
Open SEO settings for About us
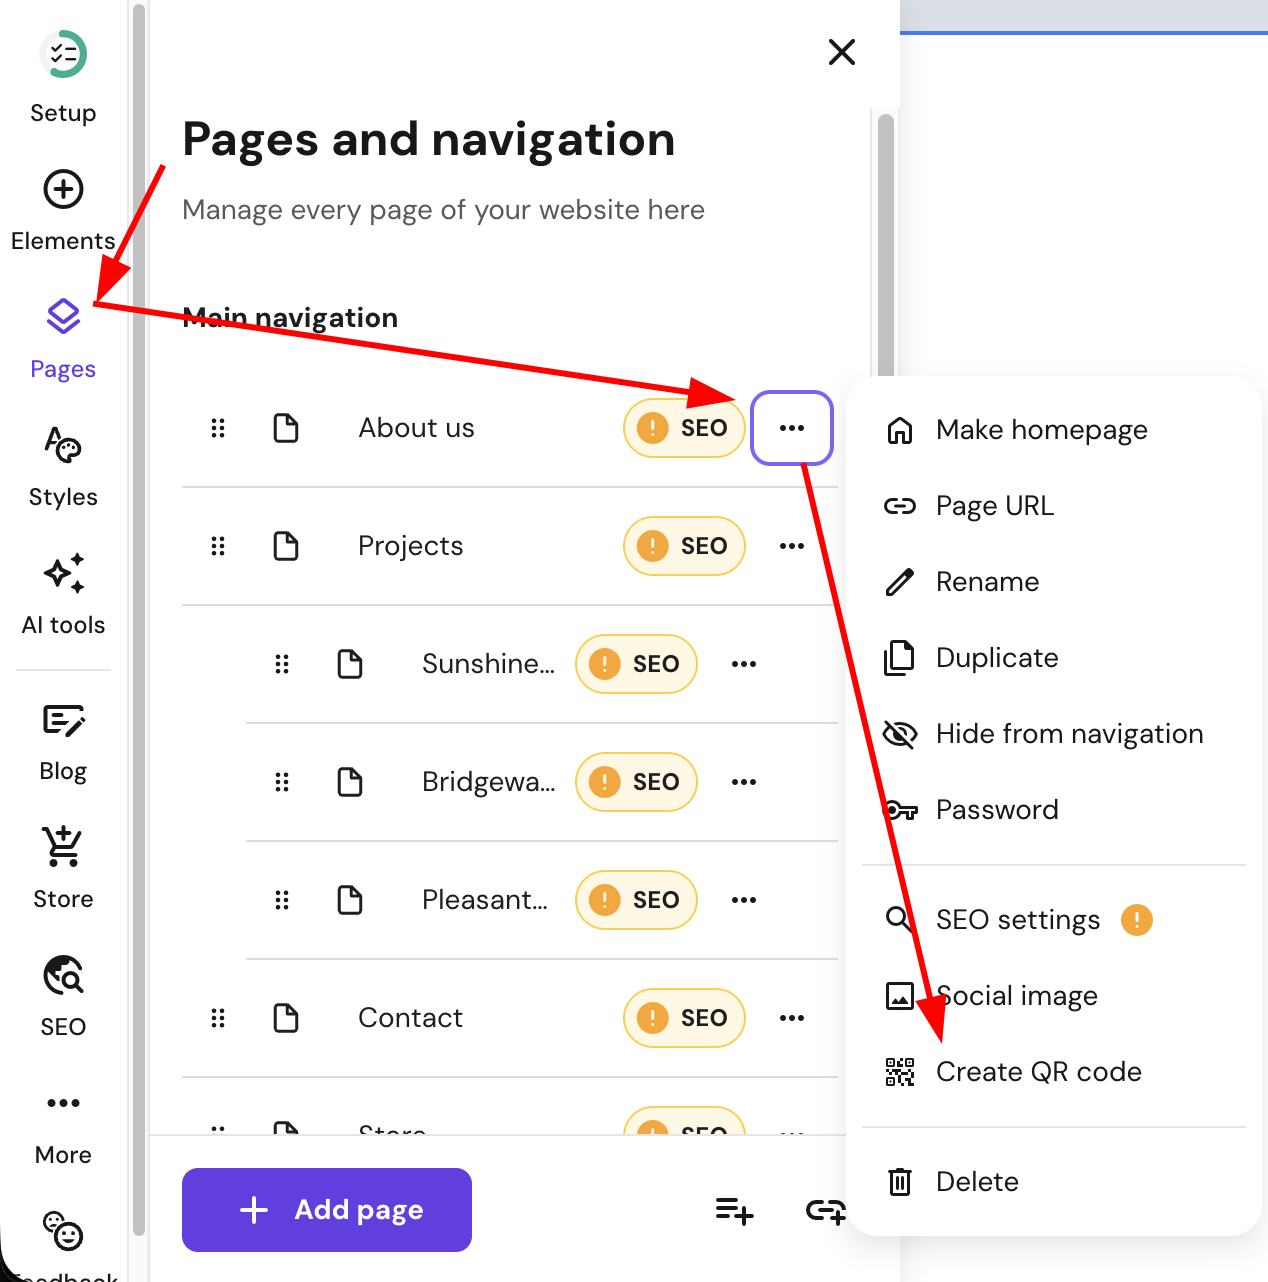[1017, 919]
